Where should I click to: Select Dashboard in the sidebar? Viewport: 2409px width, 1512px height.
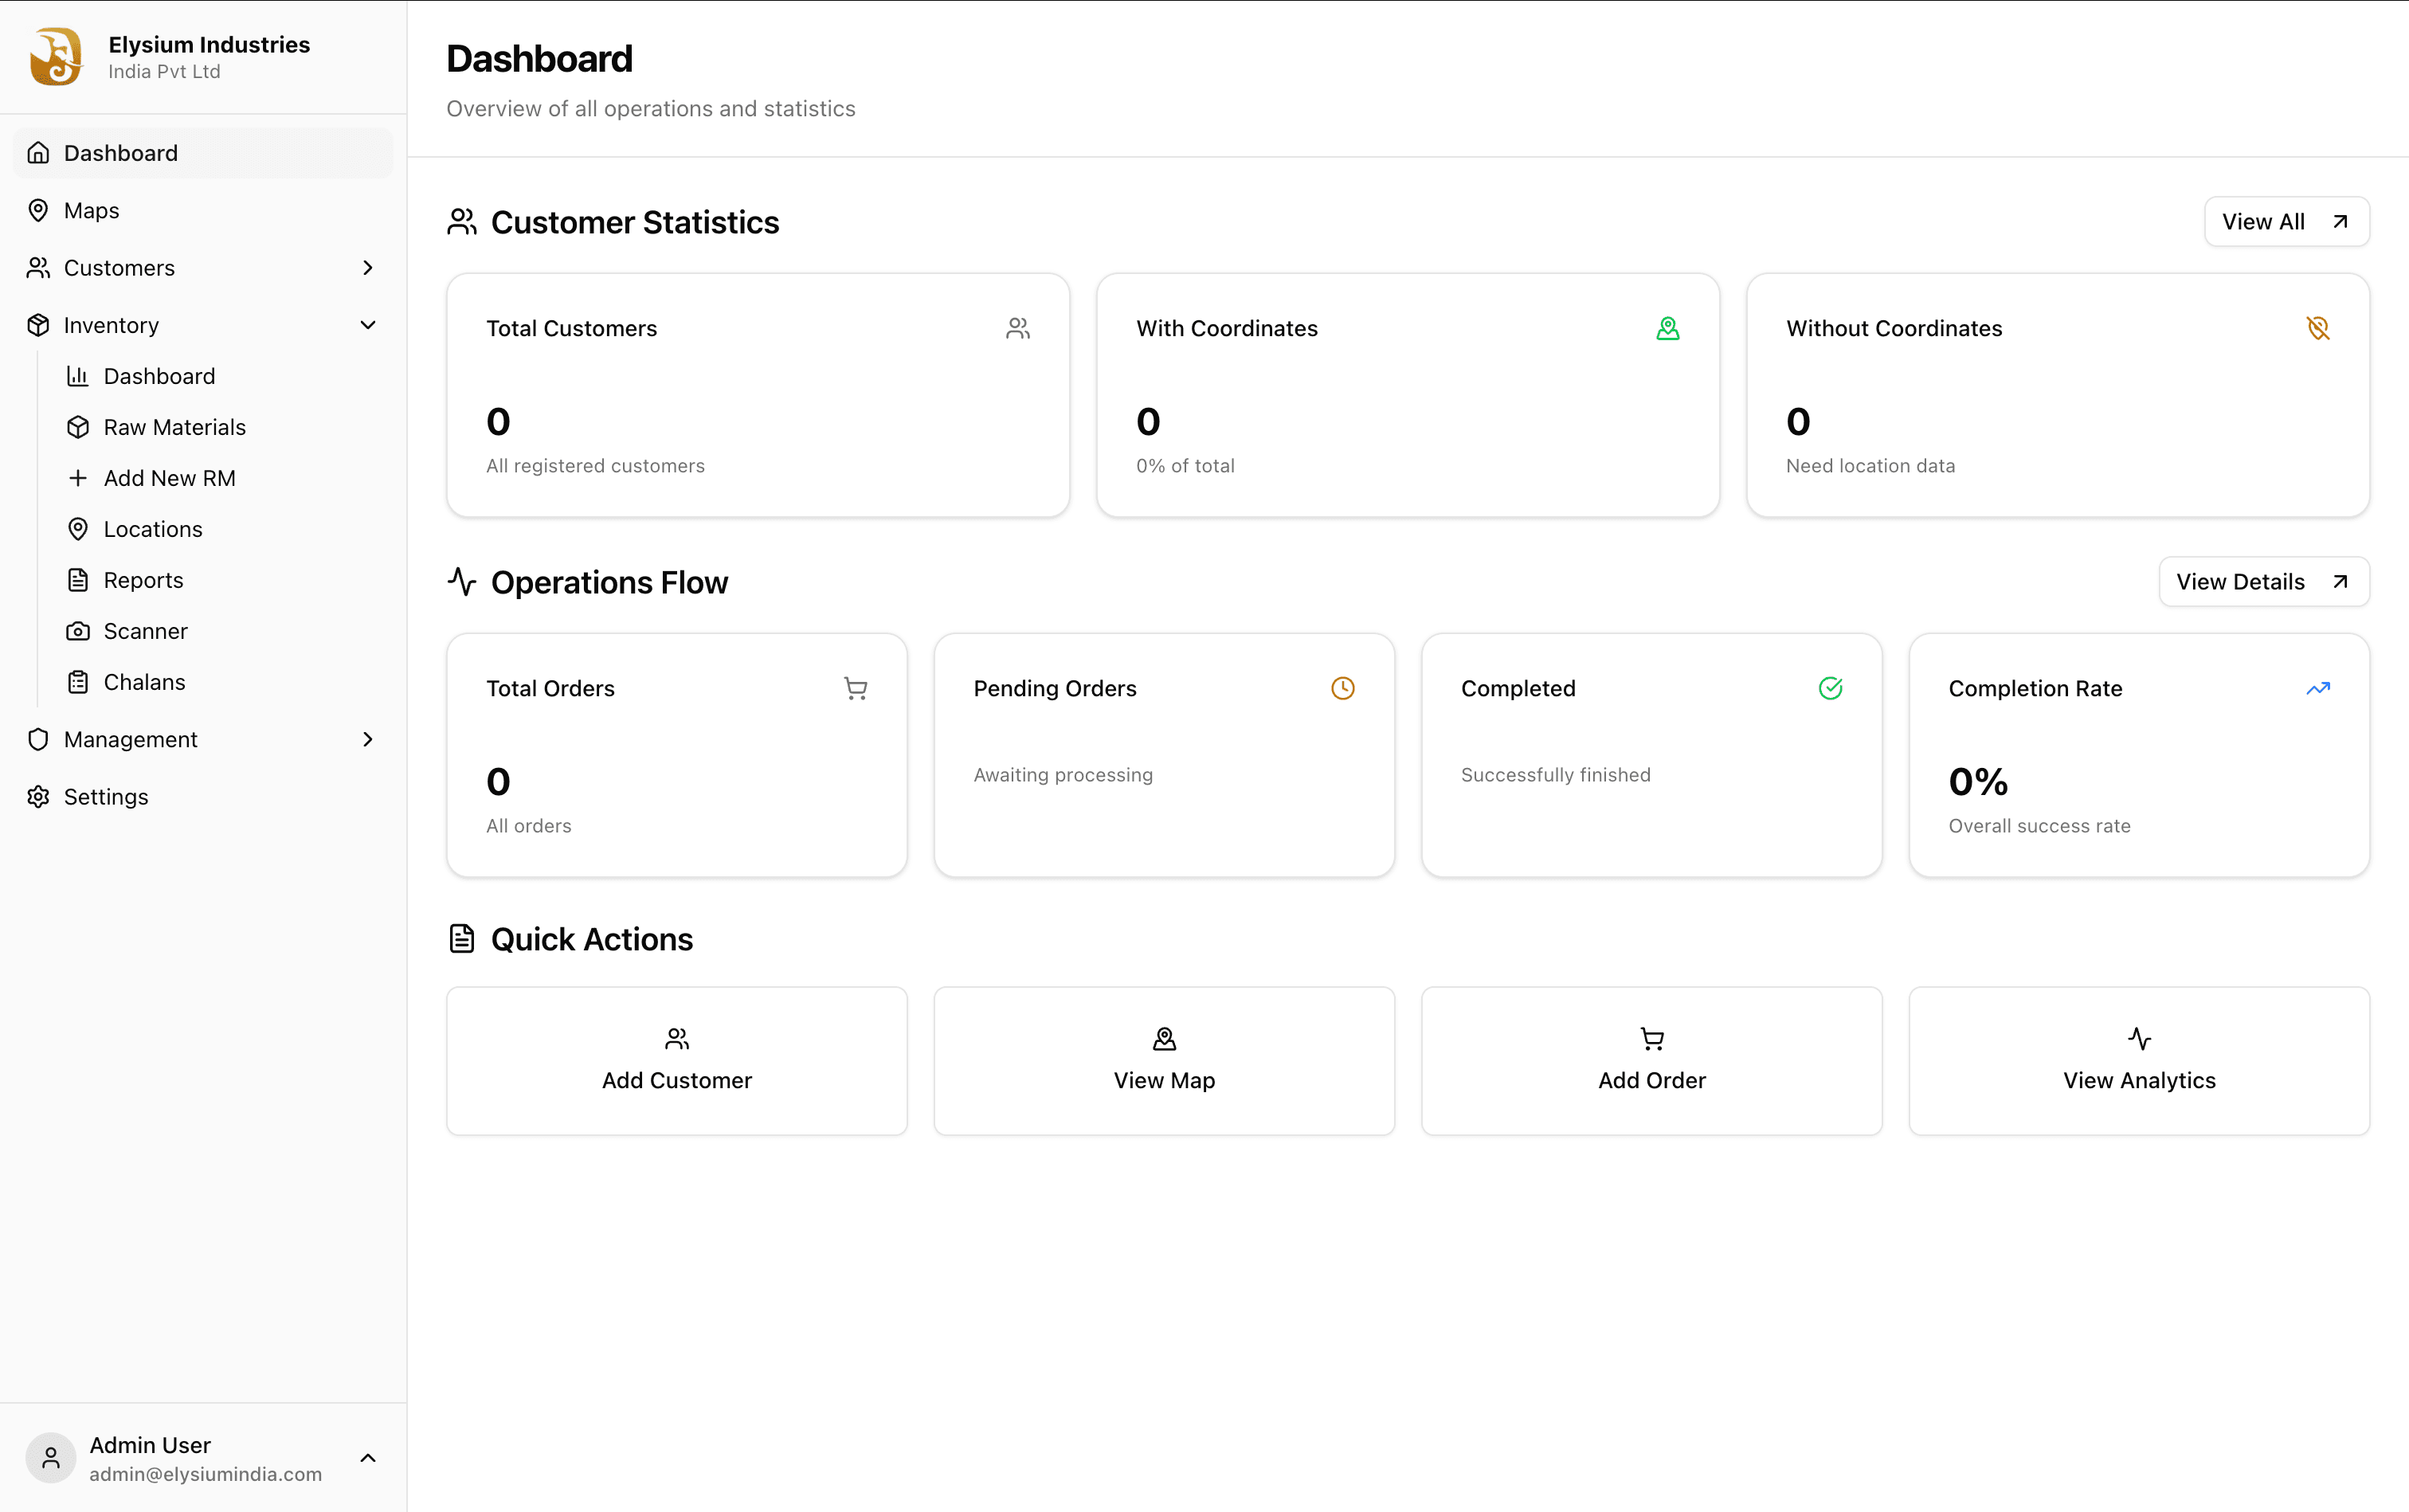120,152
